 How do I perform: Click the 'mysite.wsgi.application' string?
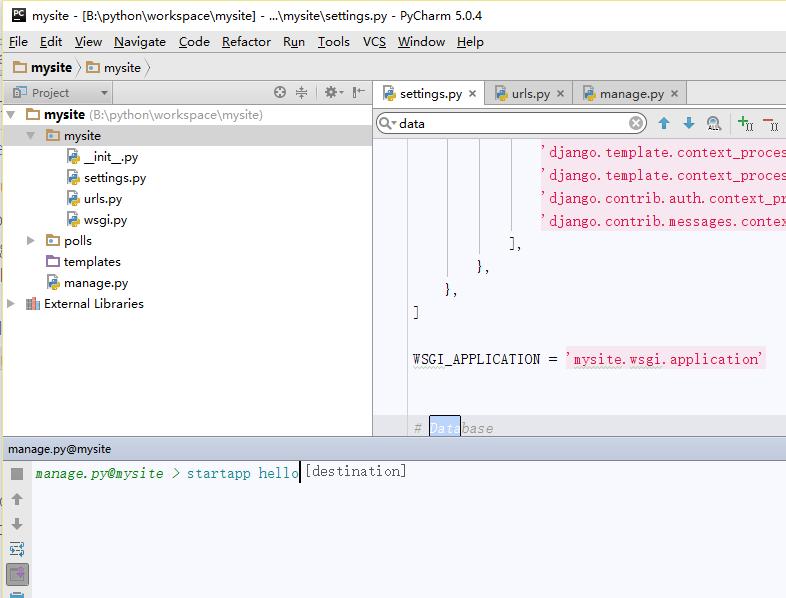(666, 358)
